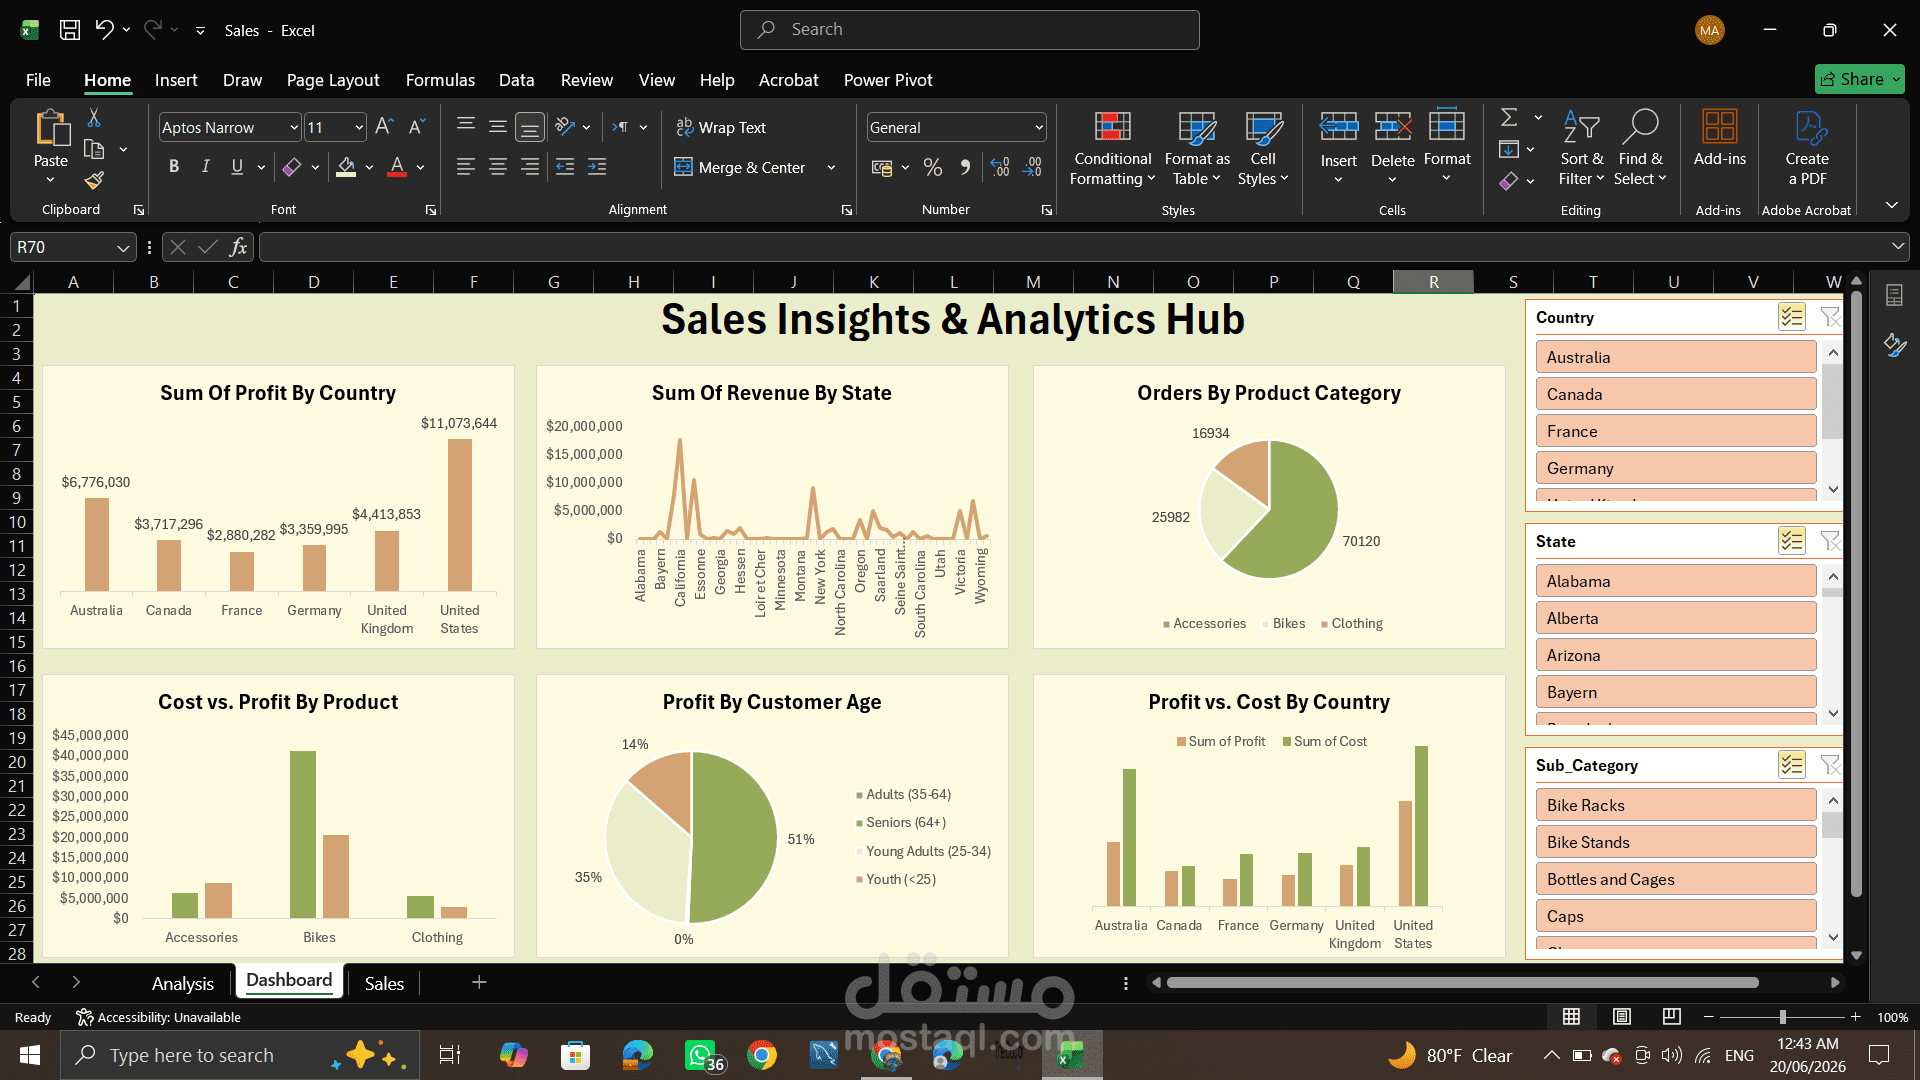The width and height of the screenshot is (1920, 1080).
Task: Click the Save icon in title bar
Action: (x=70, y=30)
